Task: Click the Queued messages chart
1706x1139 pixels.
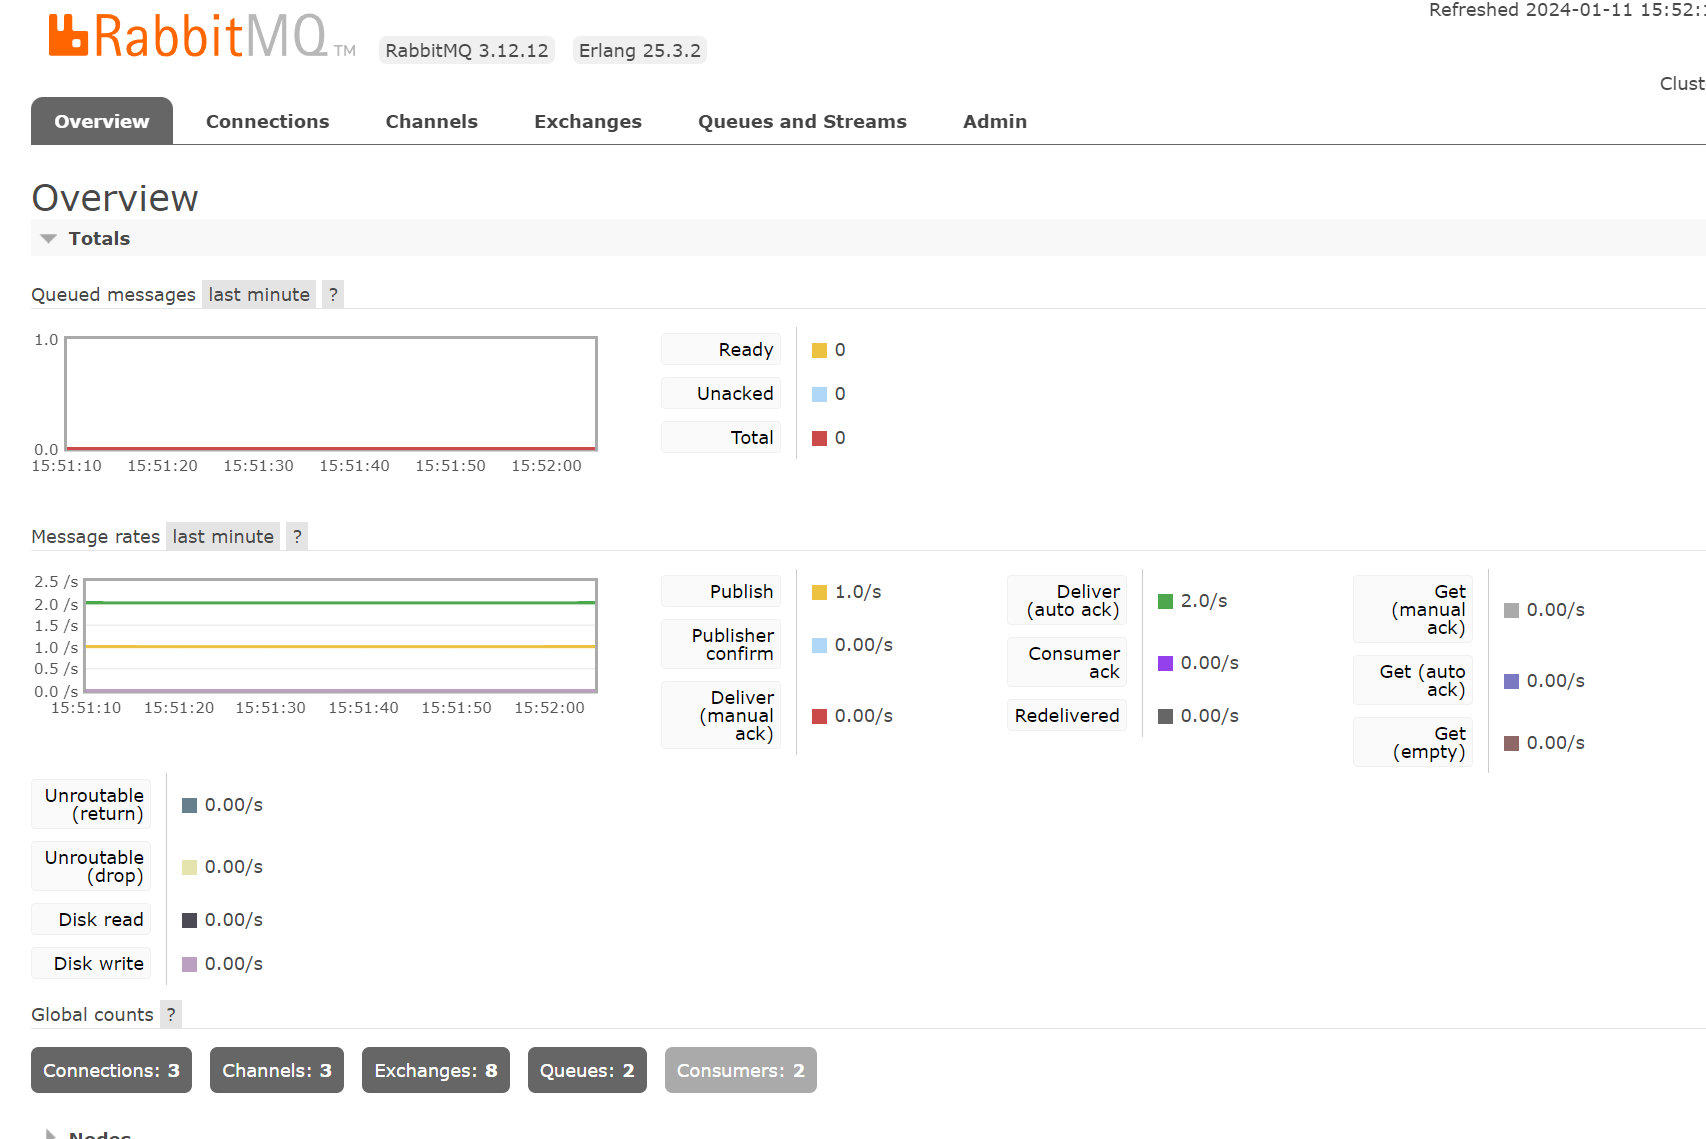Action: click(331, 393)
